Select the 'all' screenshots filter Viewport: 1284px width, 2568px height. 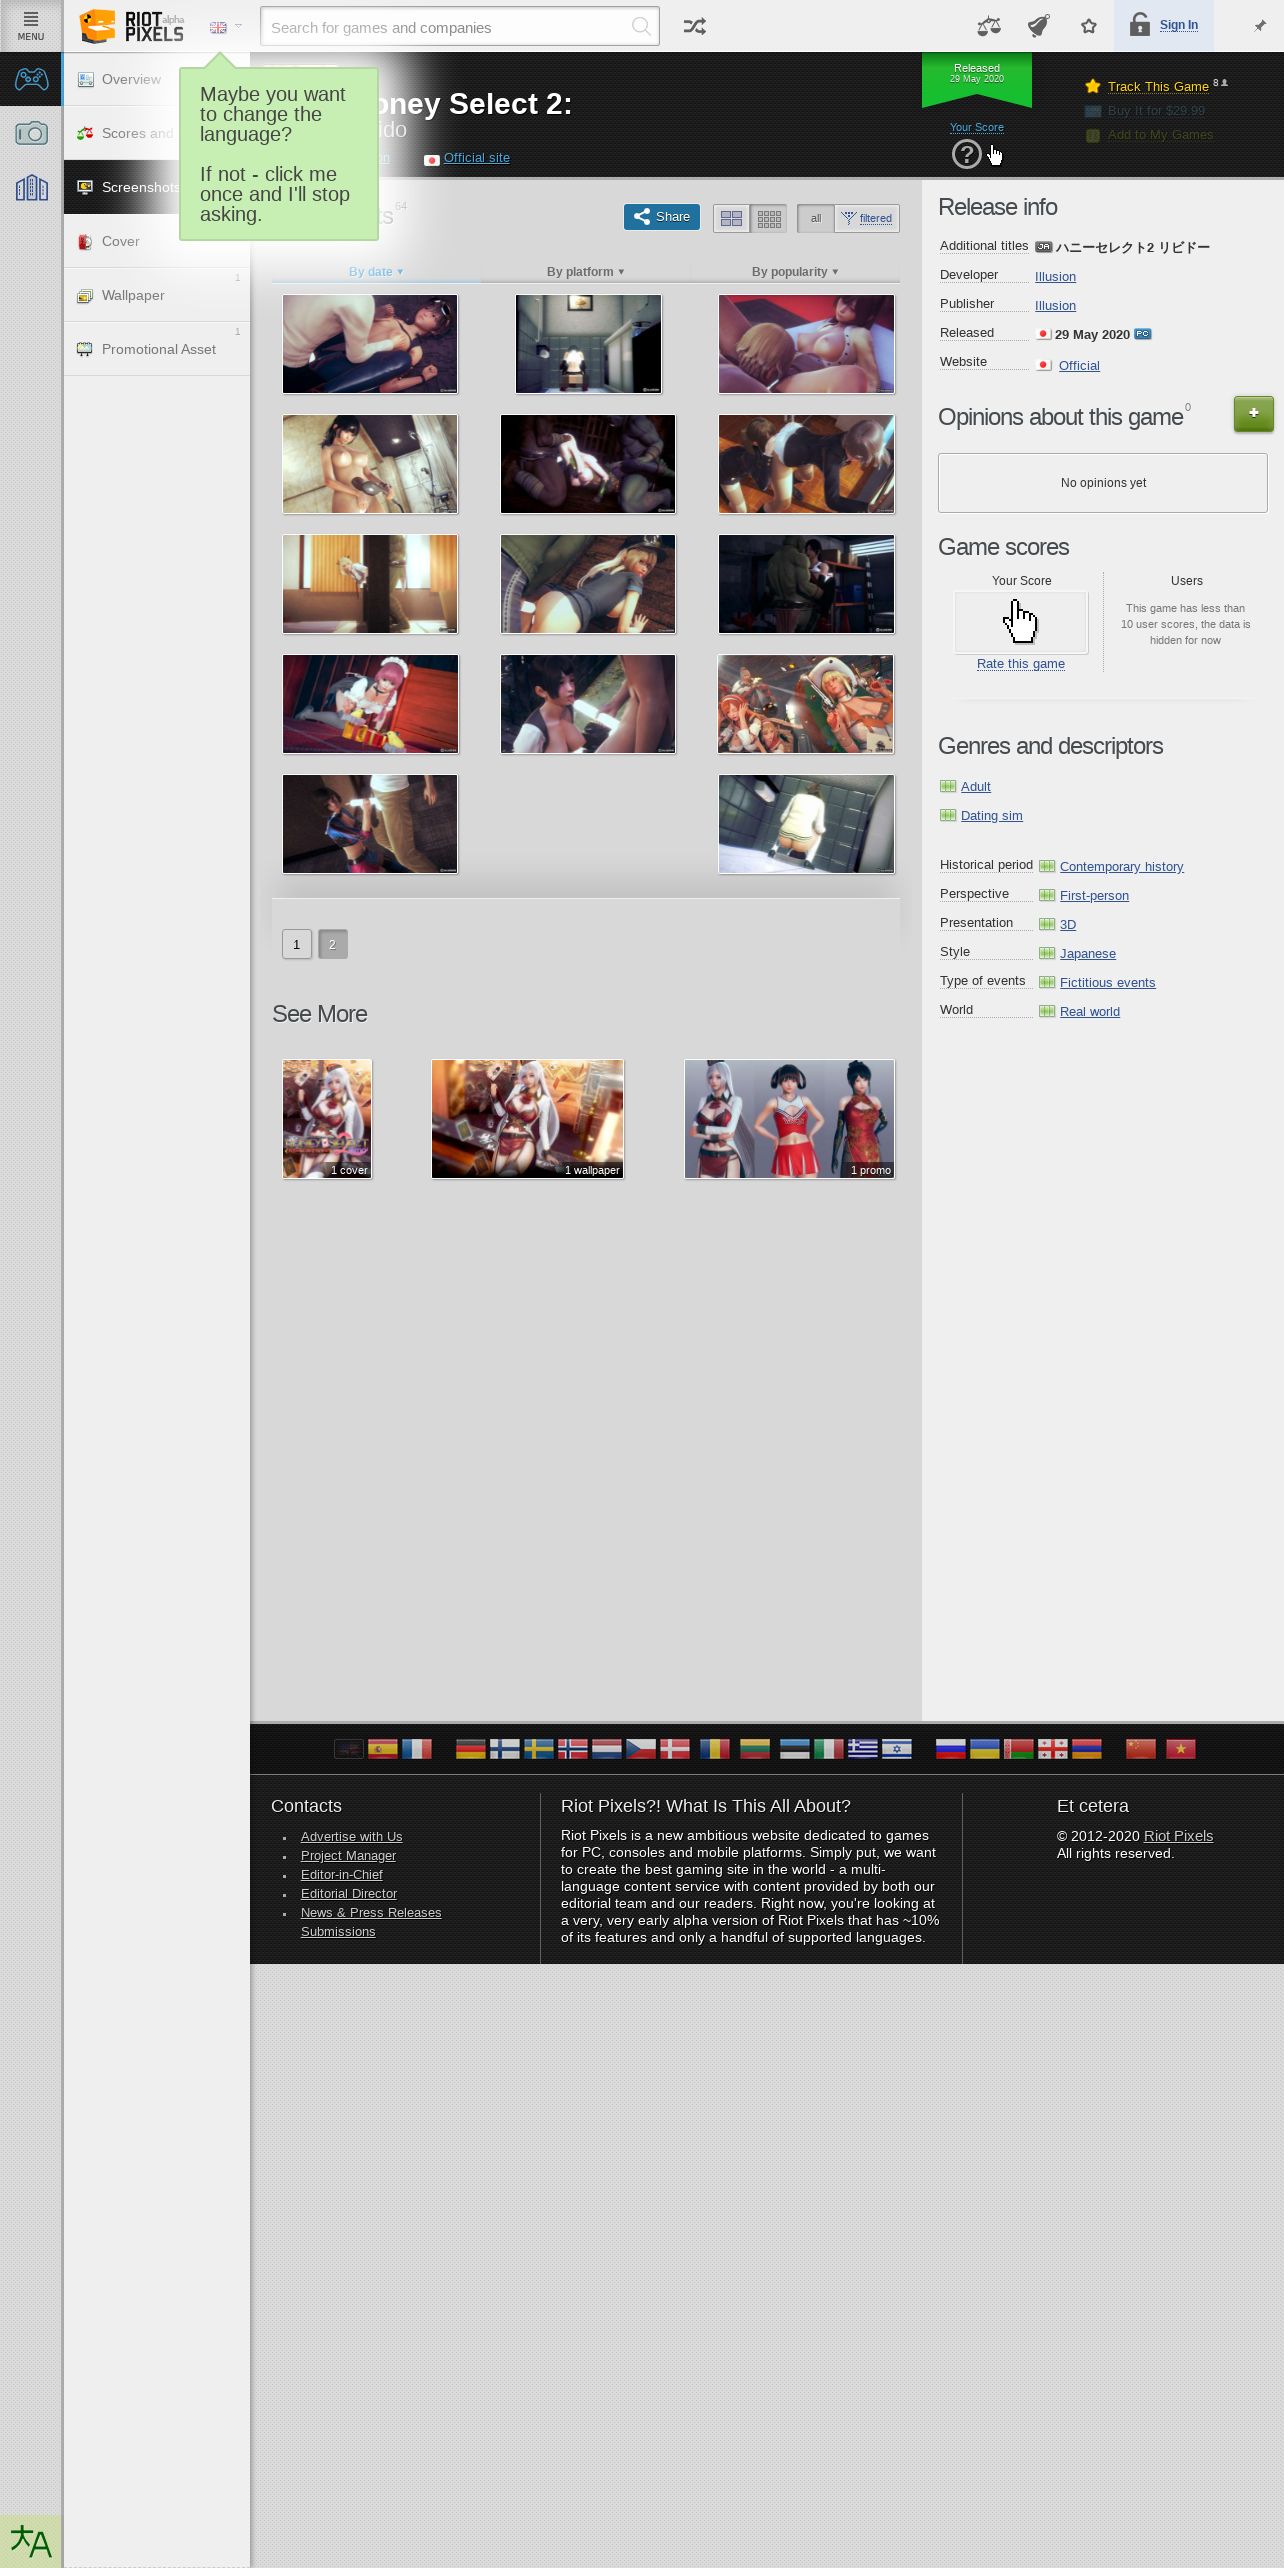point(816,219)
